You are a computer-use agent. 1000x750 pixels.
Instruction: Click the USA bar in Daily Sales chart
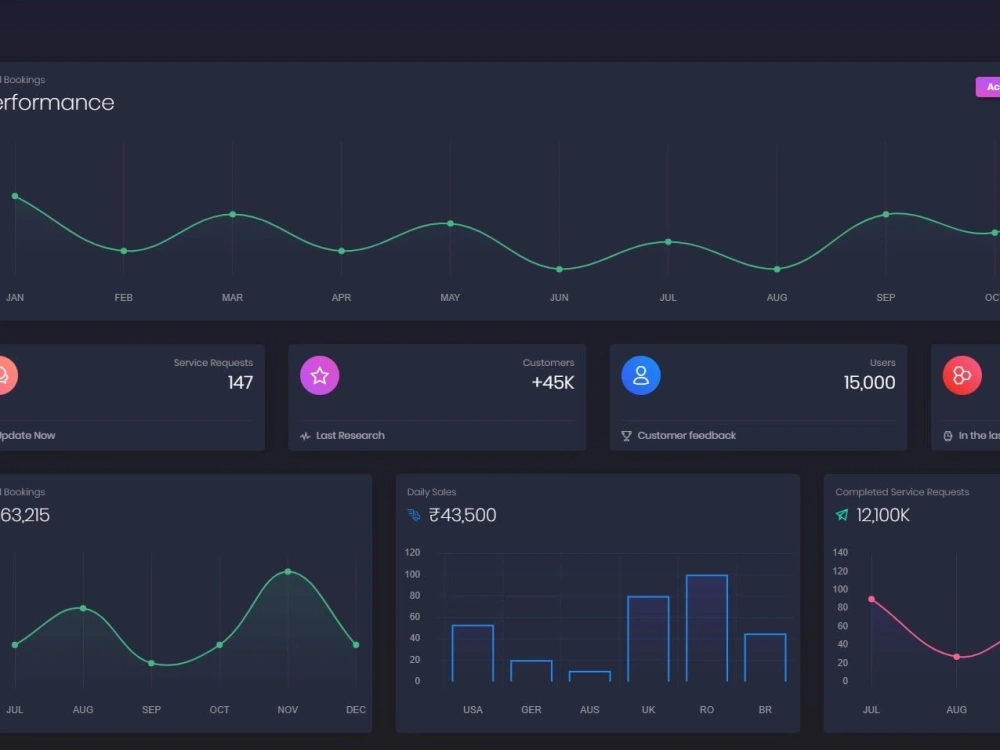point(473,653)
